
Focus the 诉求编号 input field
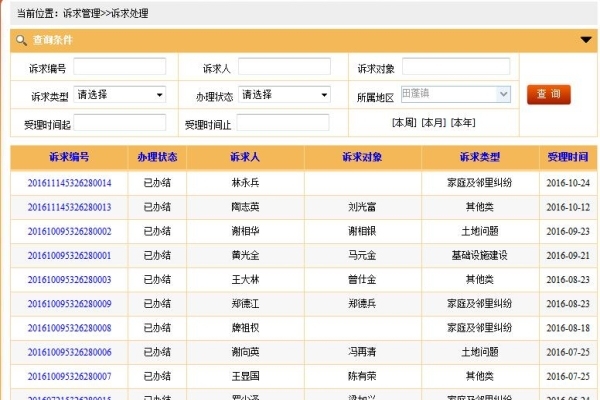[x=119, y=67]
